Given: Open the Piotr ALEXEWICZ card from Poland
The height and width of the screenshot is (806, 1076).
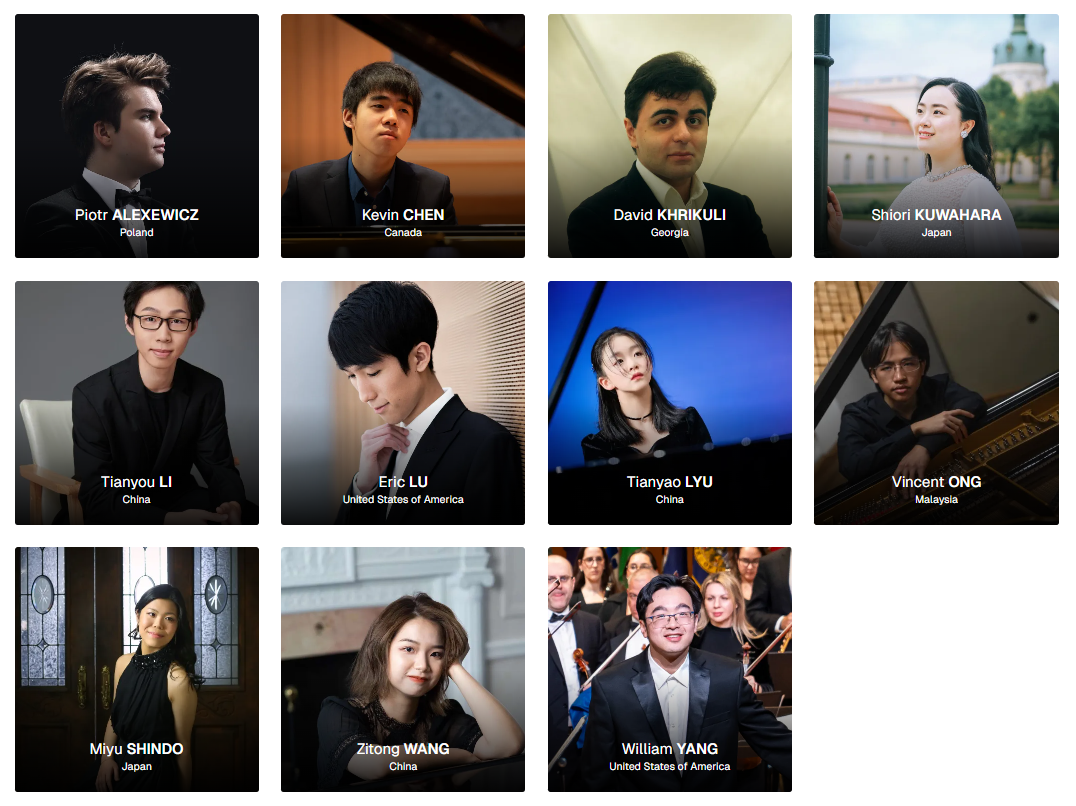Looking at the screenshot, I should click(137, 136).
